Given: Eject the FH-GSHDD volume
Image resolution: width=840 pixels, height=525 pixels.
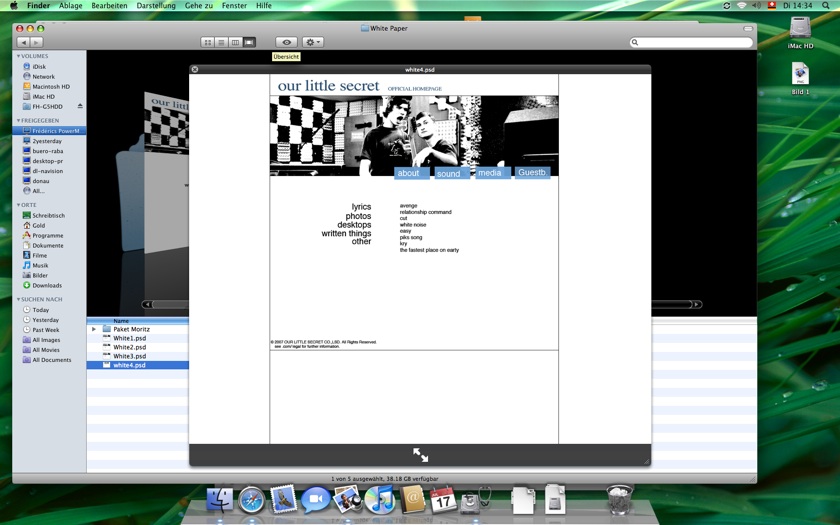Looking at the screenshot, I should (80, 106).
